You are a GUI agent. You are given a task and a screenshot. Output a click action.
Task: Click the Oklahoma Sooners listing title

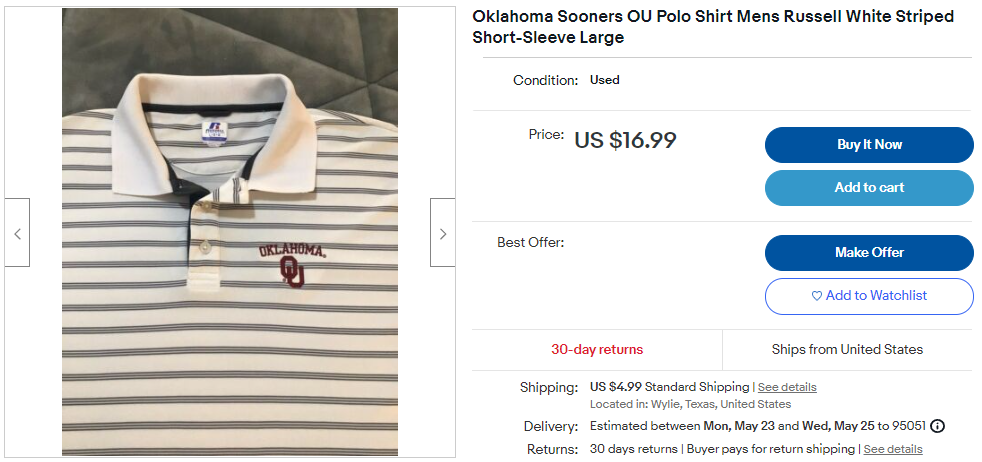713,27
